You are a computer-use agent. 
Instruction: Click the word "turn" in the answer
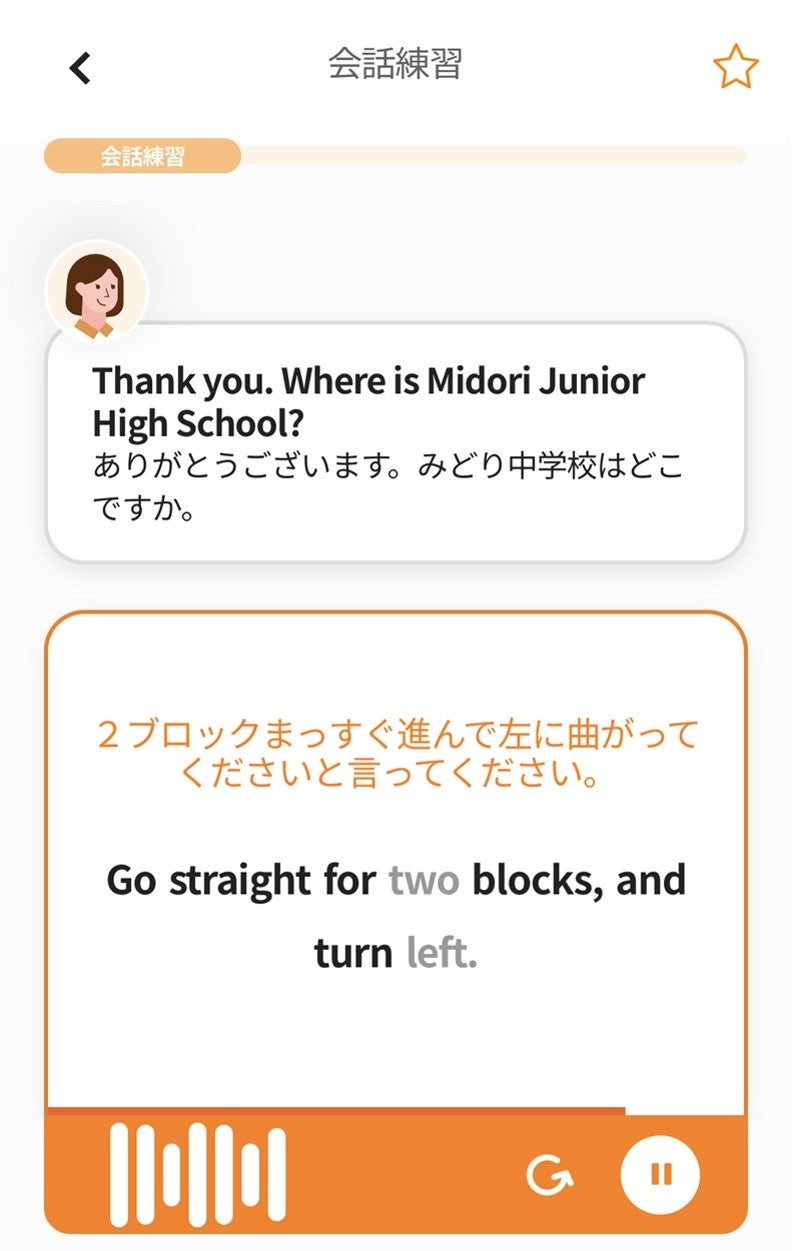click(353, 953)
